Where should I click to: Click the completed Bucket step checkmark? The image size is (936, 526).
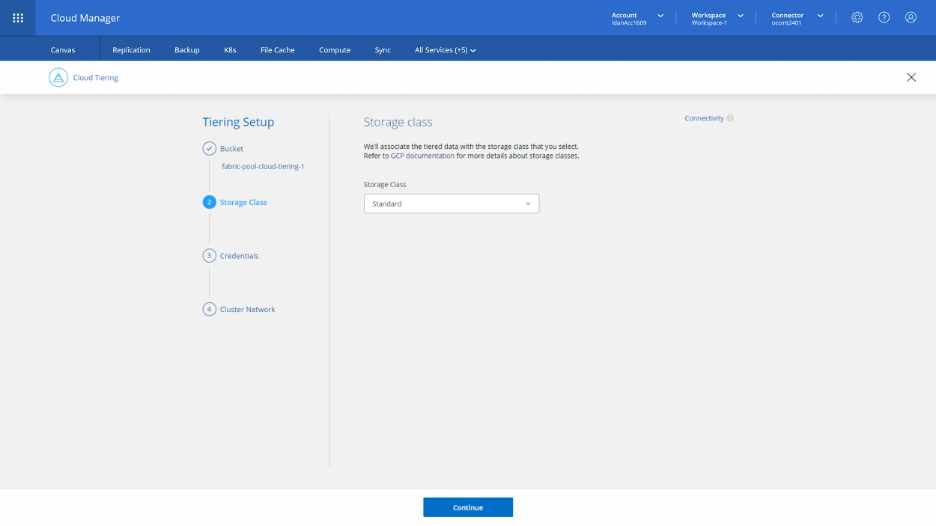209,148
